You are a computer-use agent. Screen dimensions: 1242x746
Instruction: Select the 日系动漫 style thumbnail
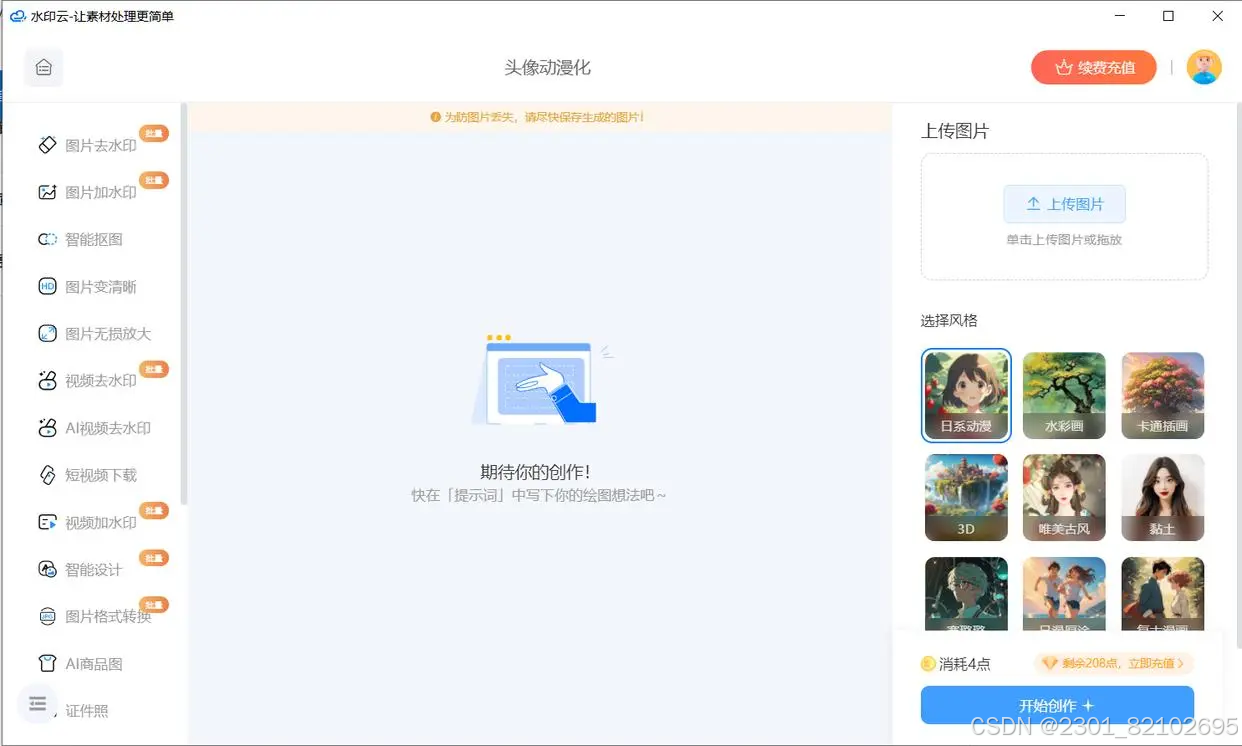[966, 395]
